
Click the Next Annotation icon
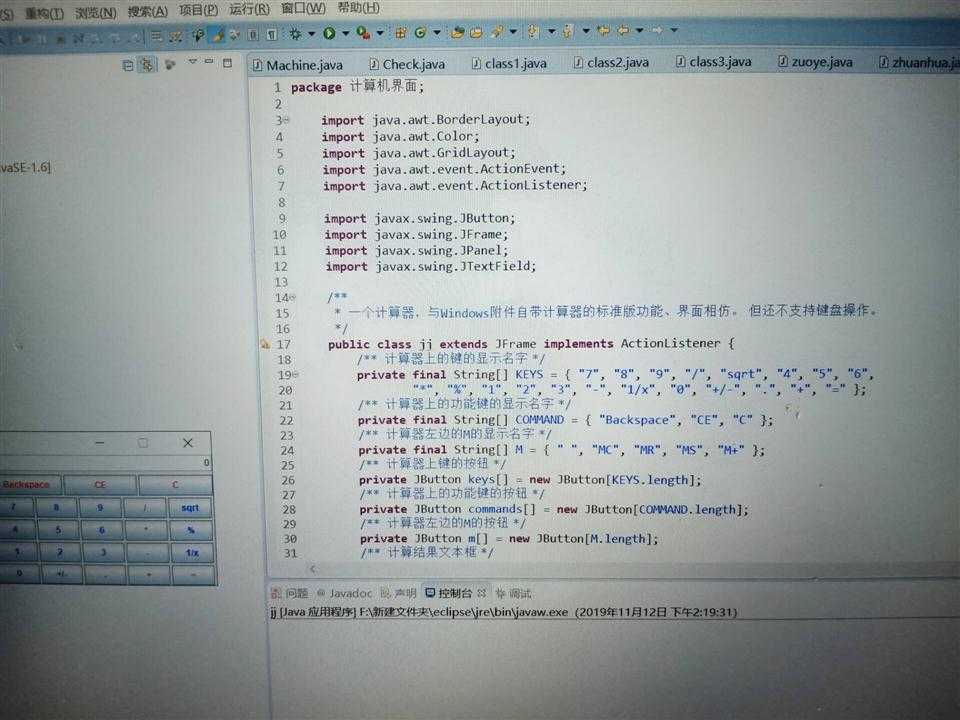click(533, 31)
